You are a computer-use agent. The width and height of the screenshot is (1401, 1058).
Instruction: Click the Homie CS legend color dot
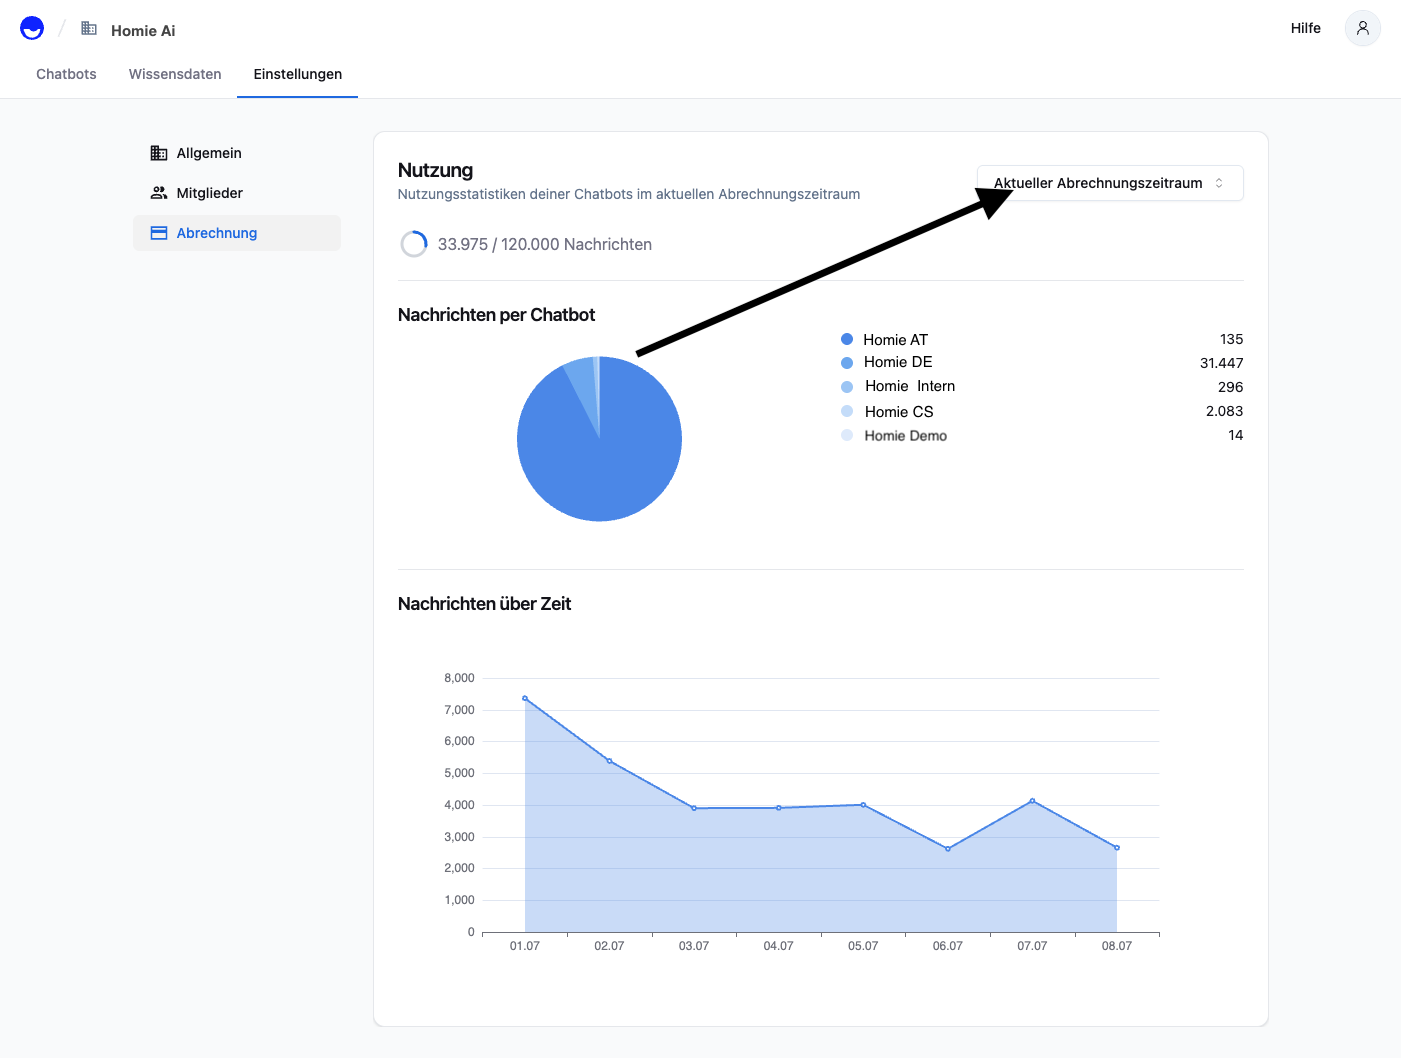pyautogui.click(x=847, y=411)
